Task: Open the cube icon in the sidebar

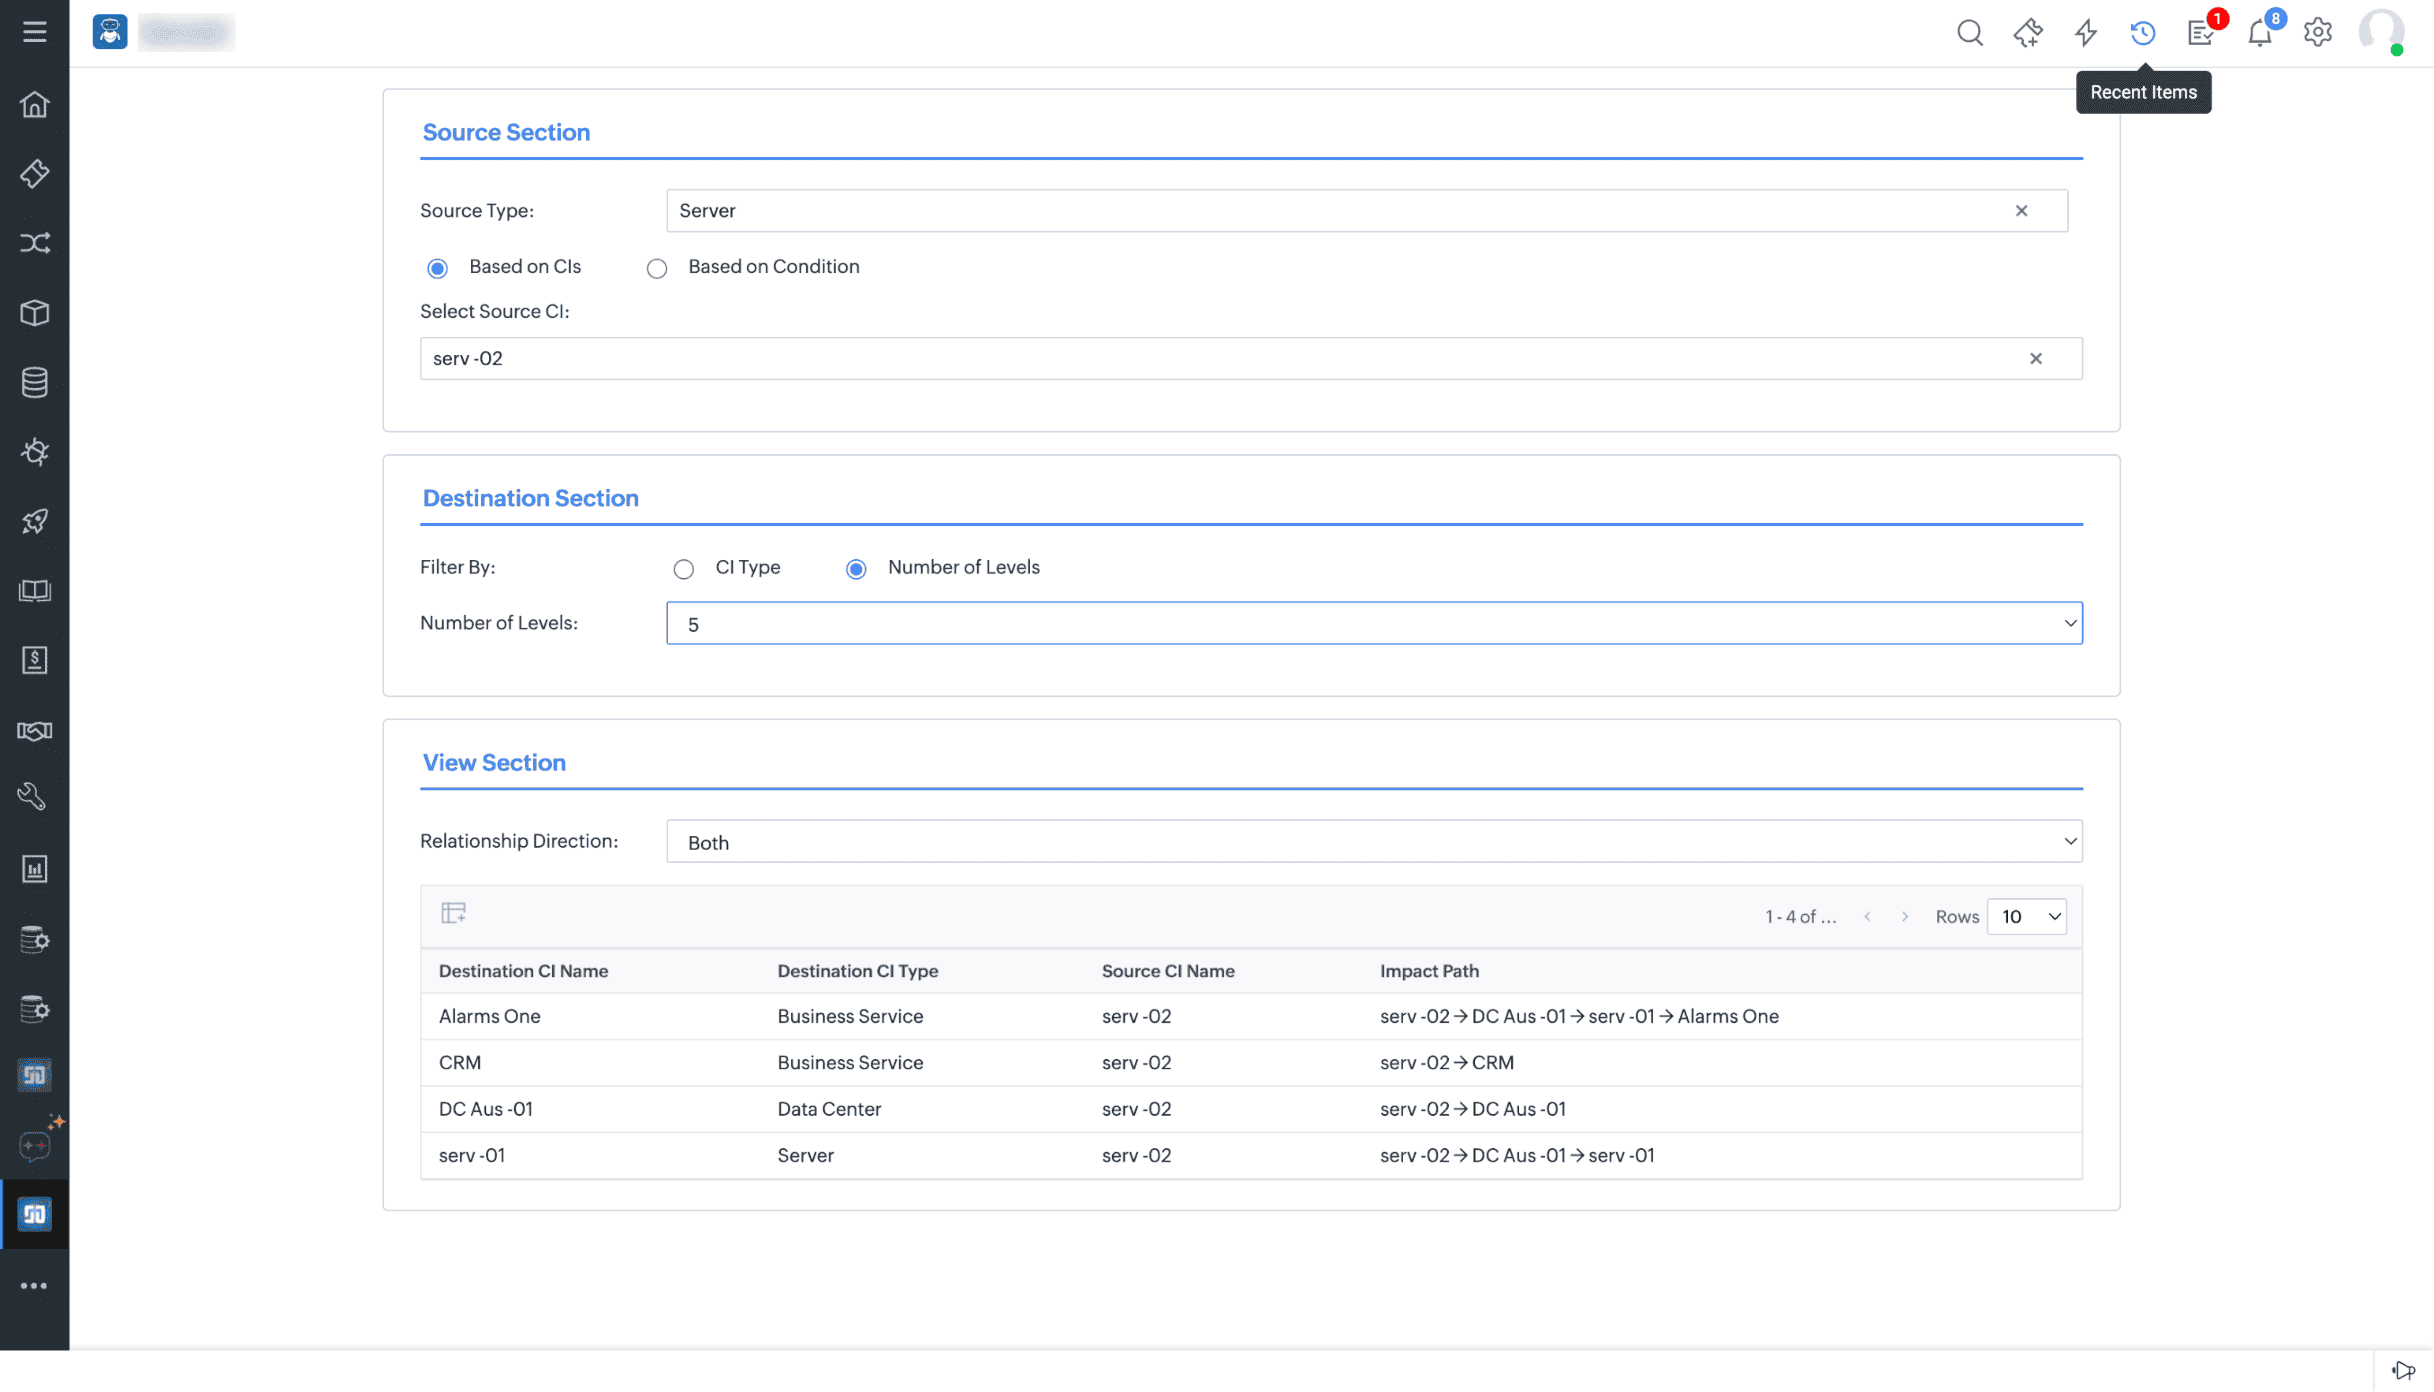Action: point(34,313)
